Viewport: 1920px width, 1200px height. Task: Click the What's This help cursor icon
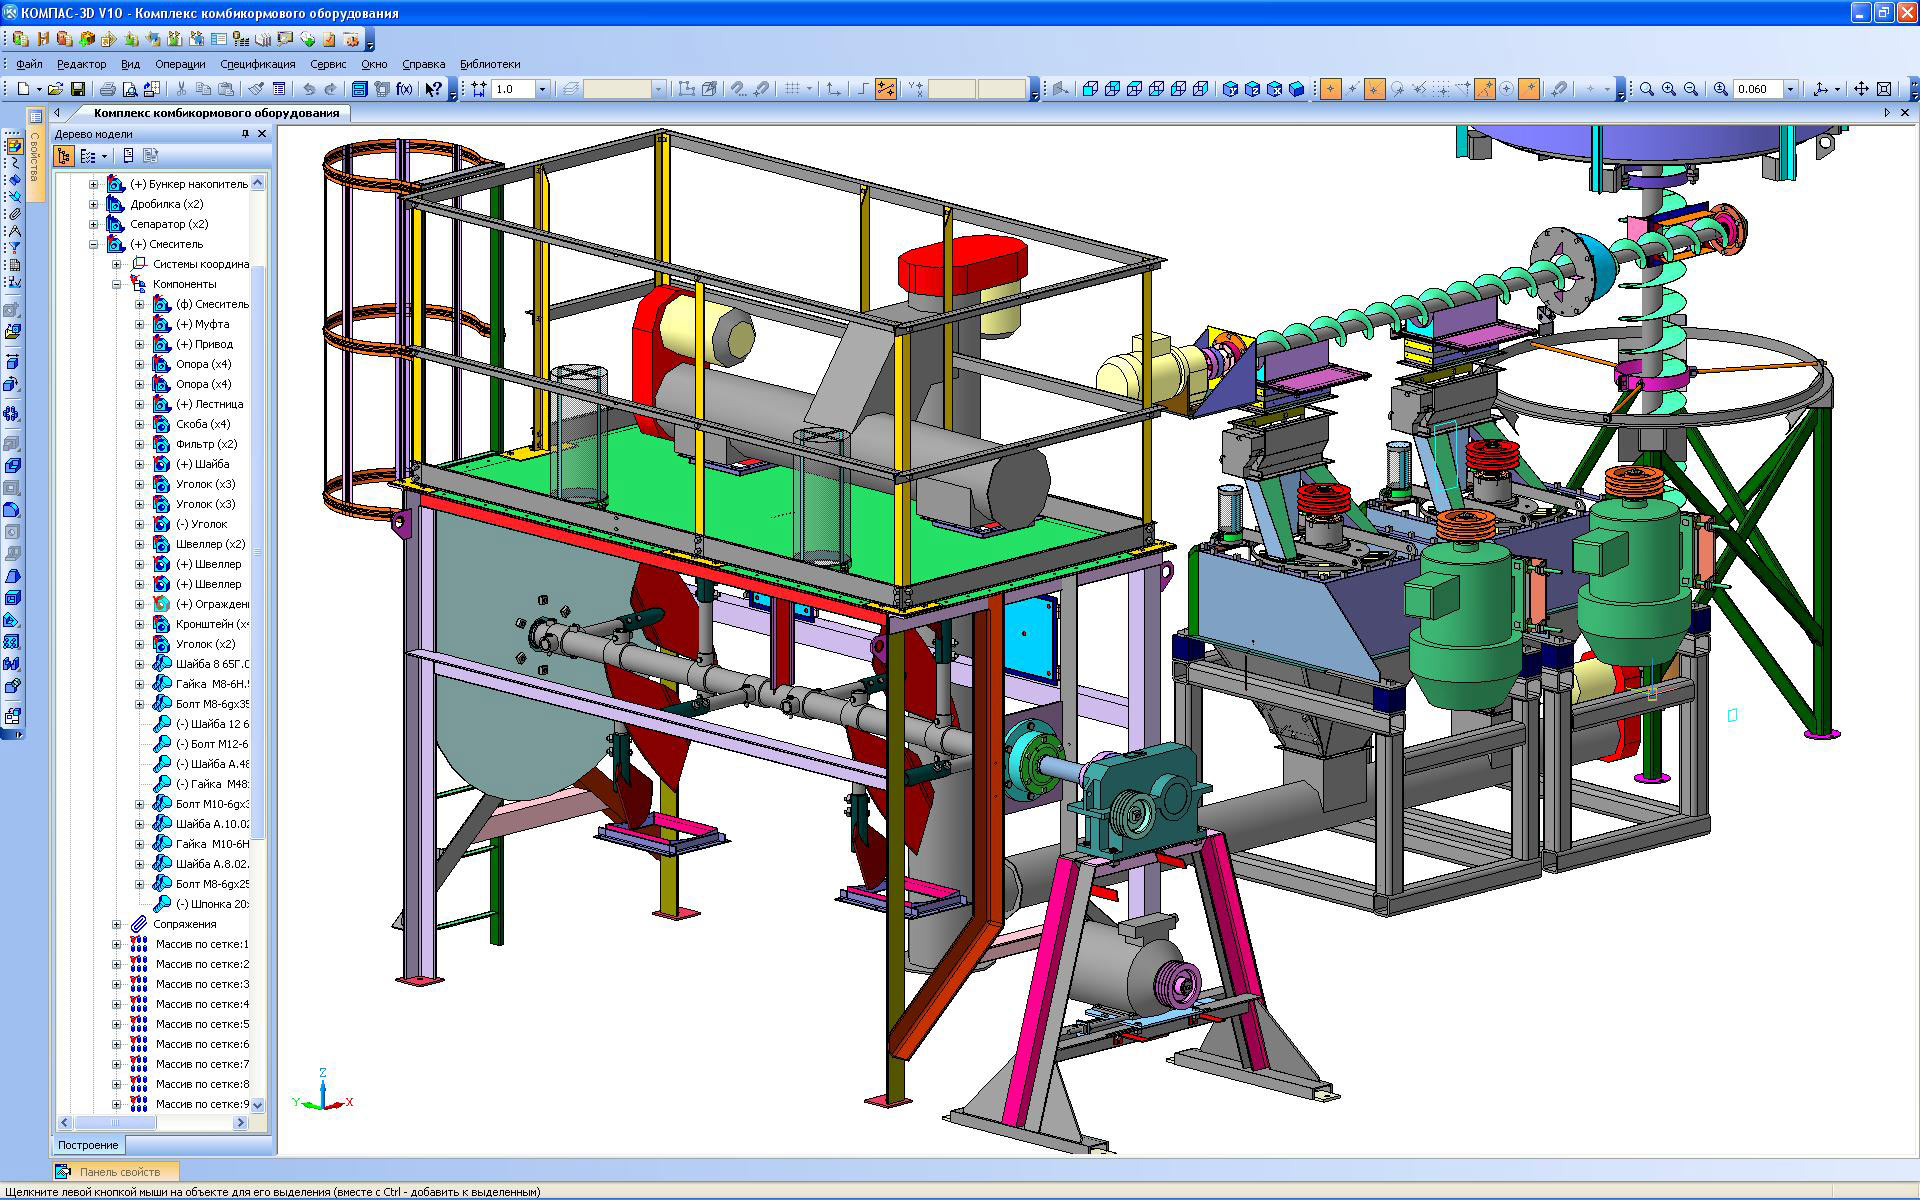pyautogui.click(x=432, y=89)
